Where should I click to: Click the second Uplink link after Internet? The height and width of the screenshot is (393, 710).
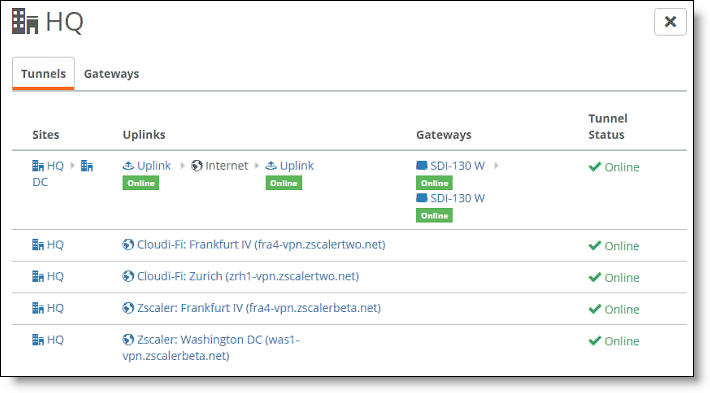coord(297,166)
